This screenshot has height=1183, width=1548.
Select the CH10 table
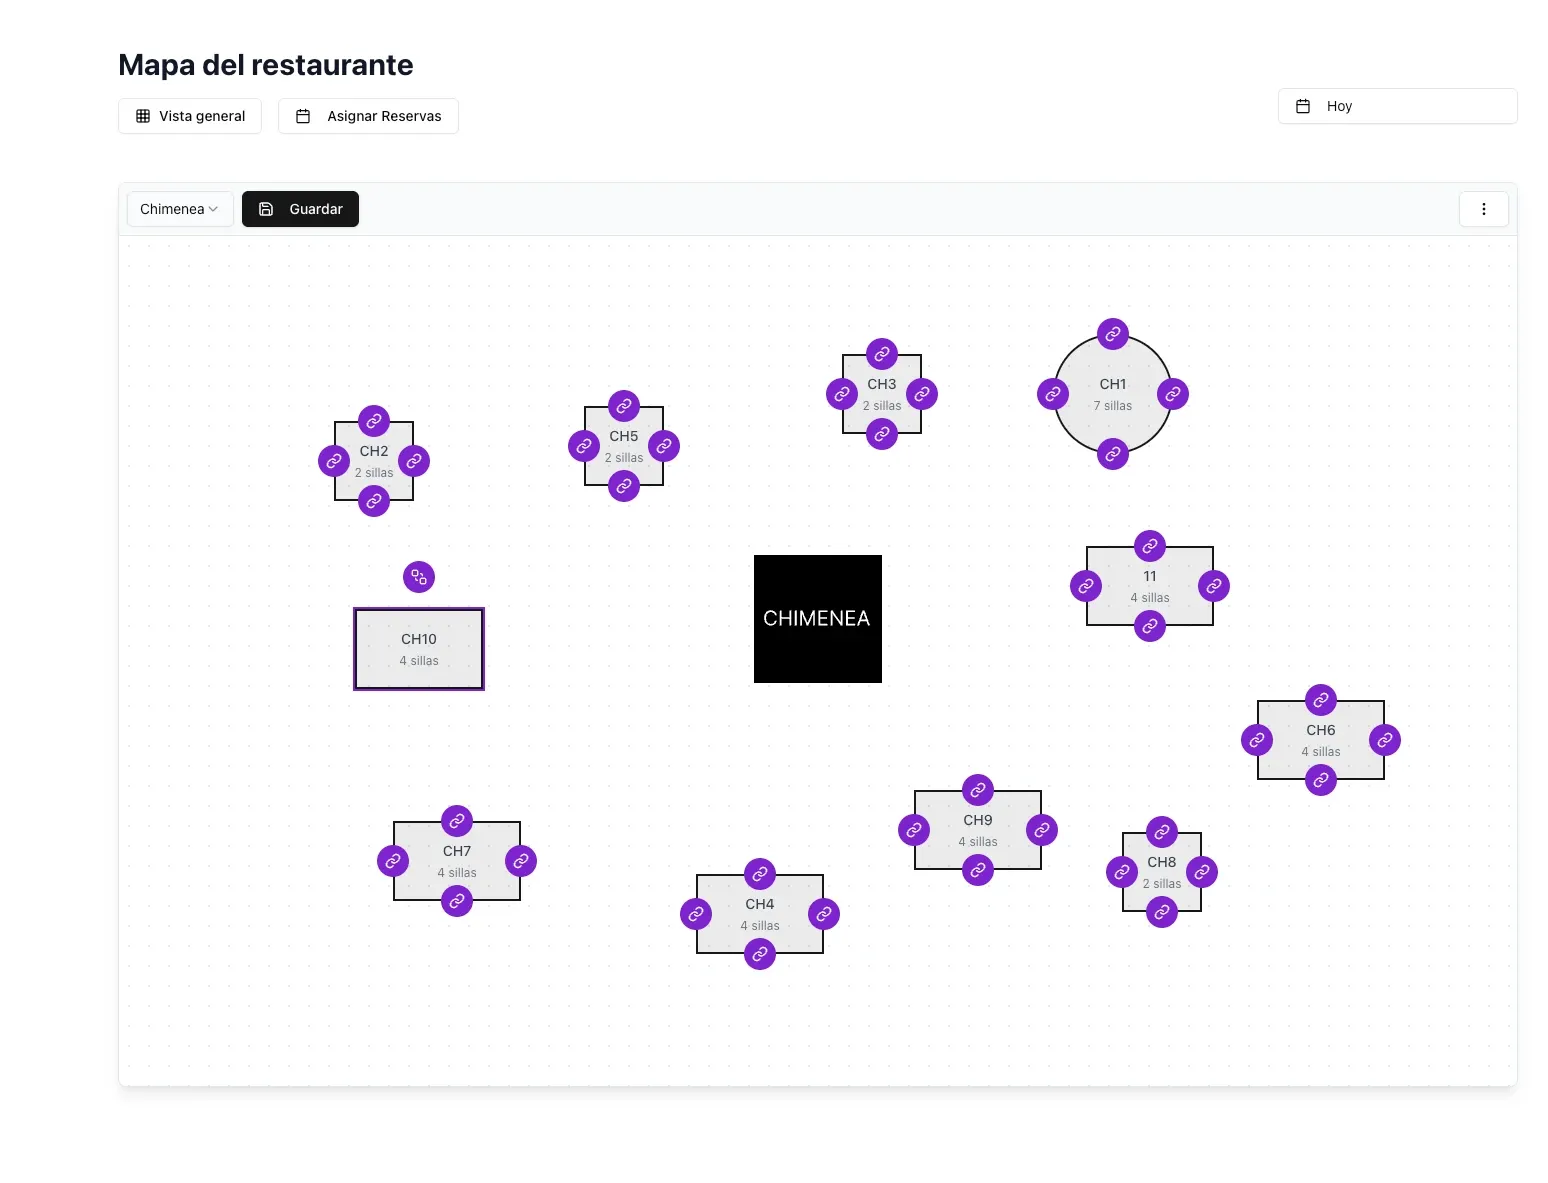419,649
